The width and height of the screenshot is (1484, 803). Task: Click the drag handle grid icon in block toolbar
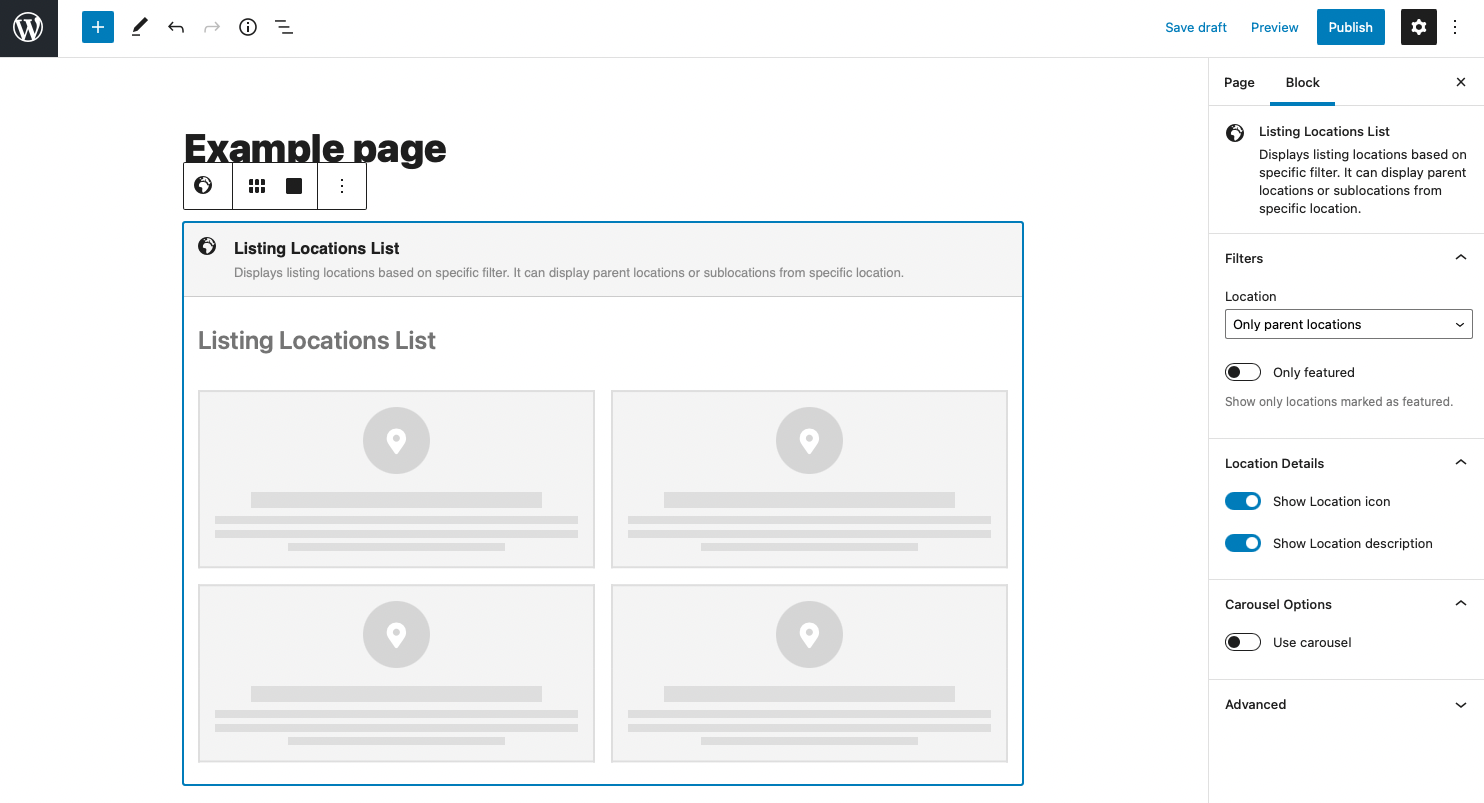[x=257, y=186]
